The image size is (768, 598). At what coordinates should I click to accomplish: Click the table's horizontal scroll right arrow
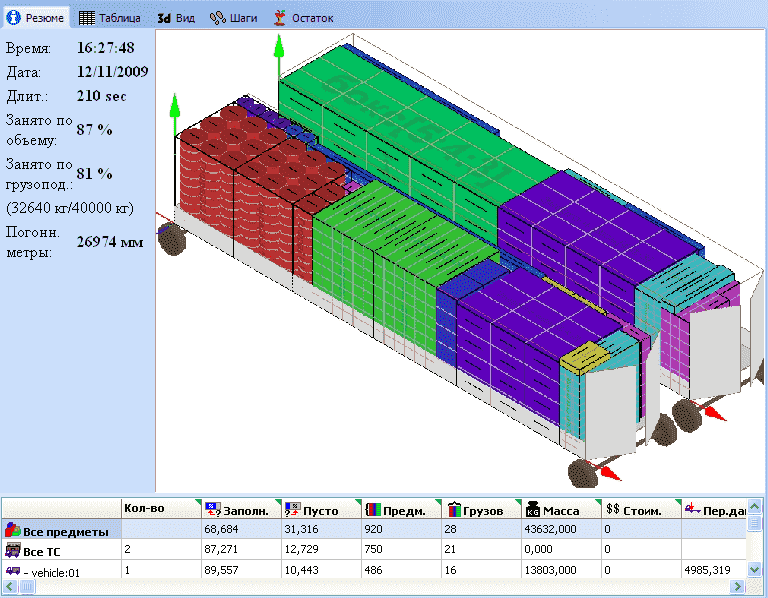[739, 587]
